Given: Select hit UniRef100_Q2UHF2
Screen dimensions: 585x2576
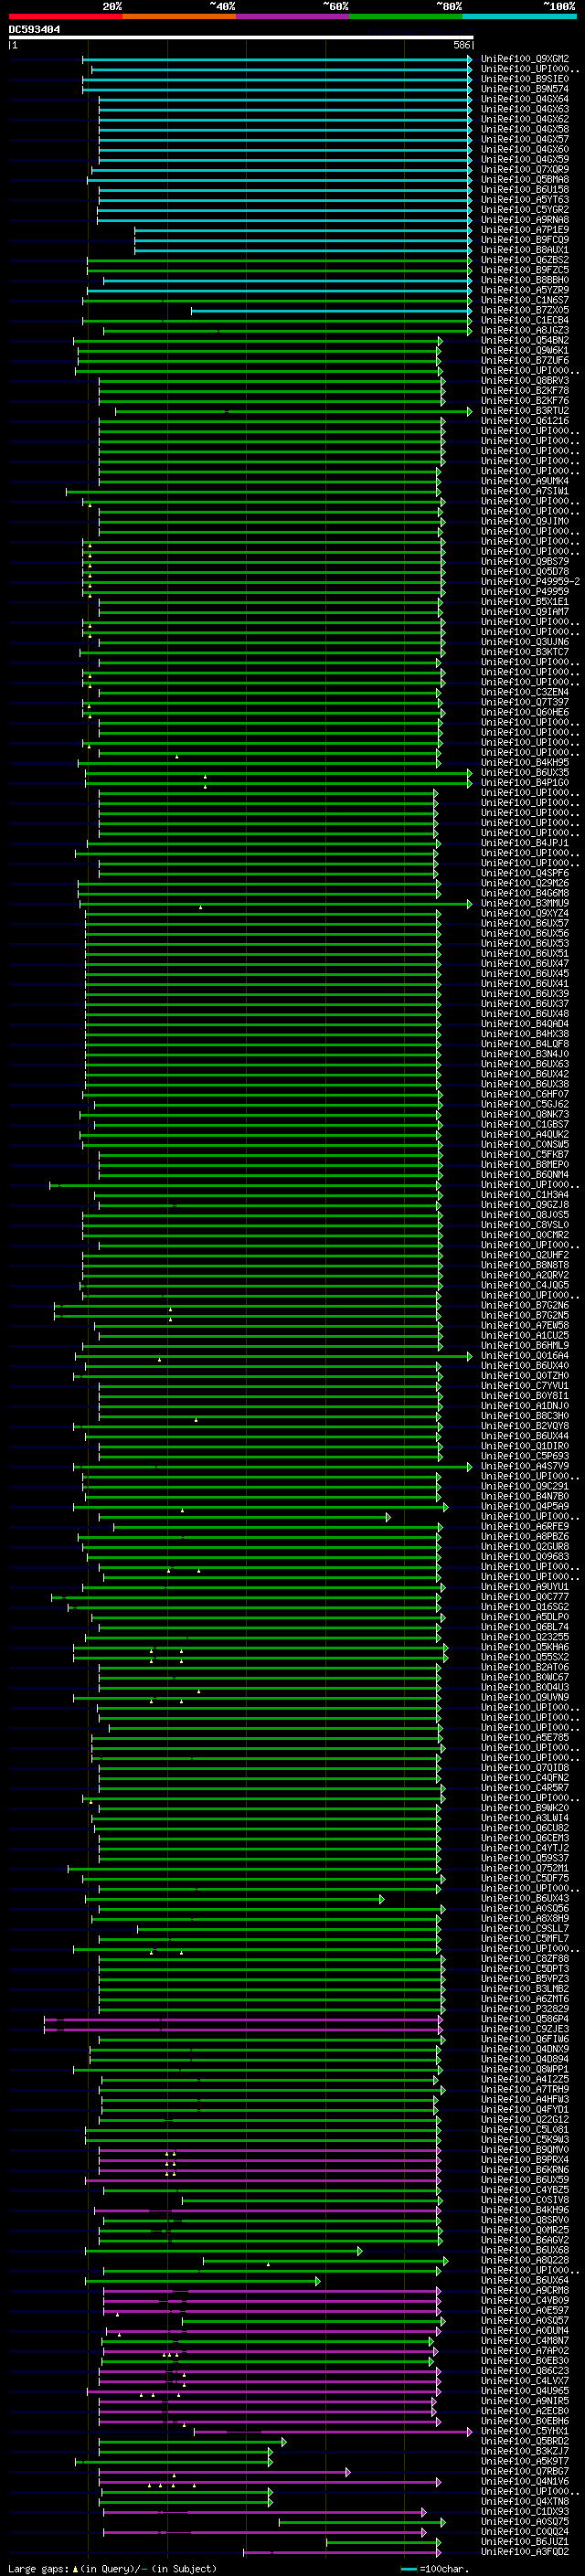Looking at the screenshot, I should pyautogui.click(x=525, y=1255).
